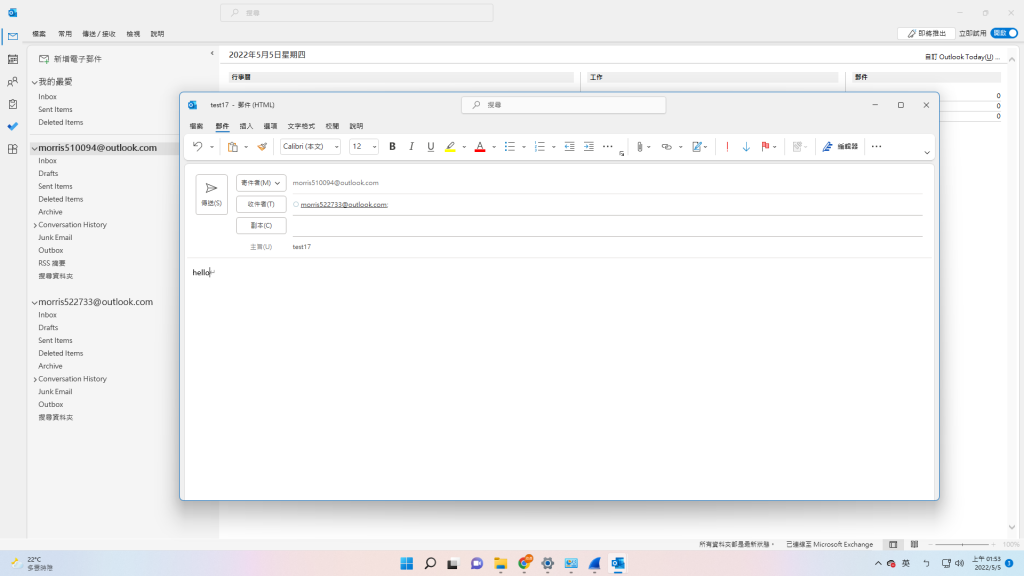1024x576 pixels.
Task: Open the Insert tab in message window
Action: click(246, 126)
